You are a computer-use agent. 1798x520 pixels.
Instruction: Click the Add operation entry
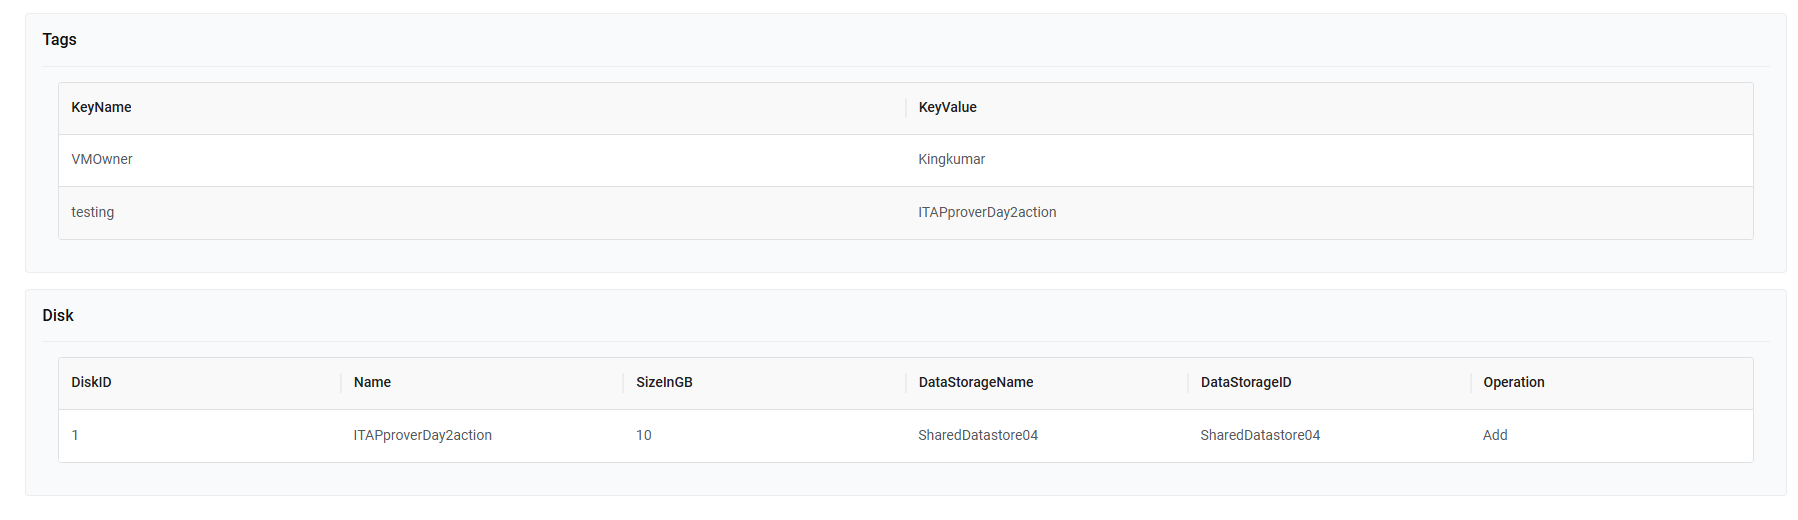[x=1495, y=436]
